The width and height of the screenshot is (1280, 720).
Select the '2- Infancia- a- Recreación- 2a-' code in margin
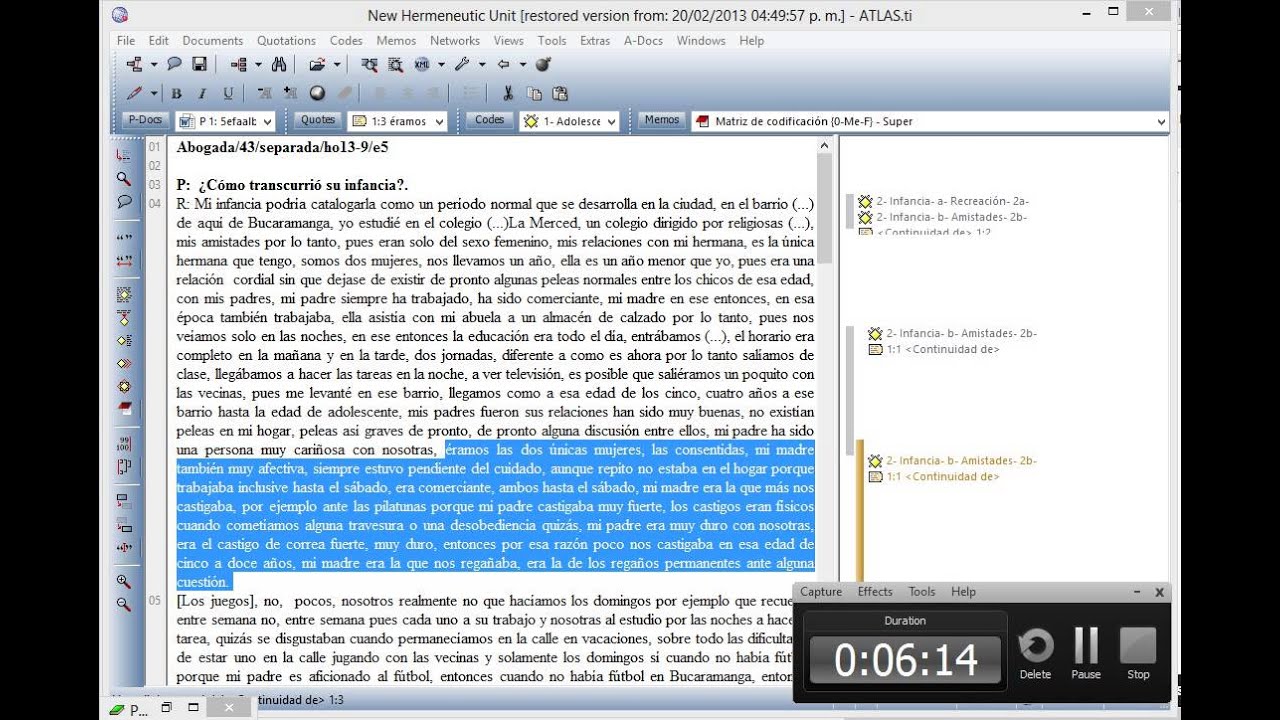[952, 201]
